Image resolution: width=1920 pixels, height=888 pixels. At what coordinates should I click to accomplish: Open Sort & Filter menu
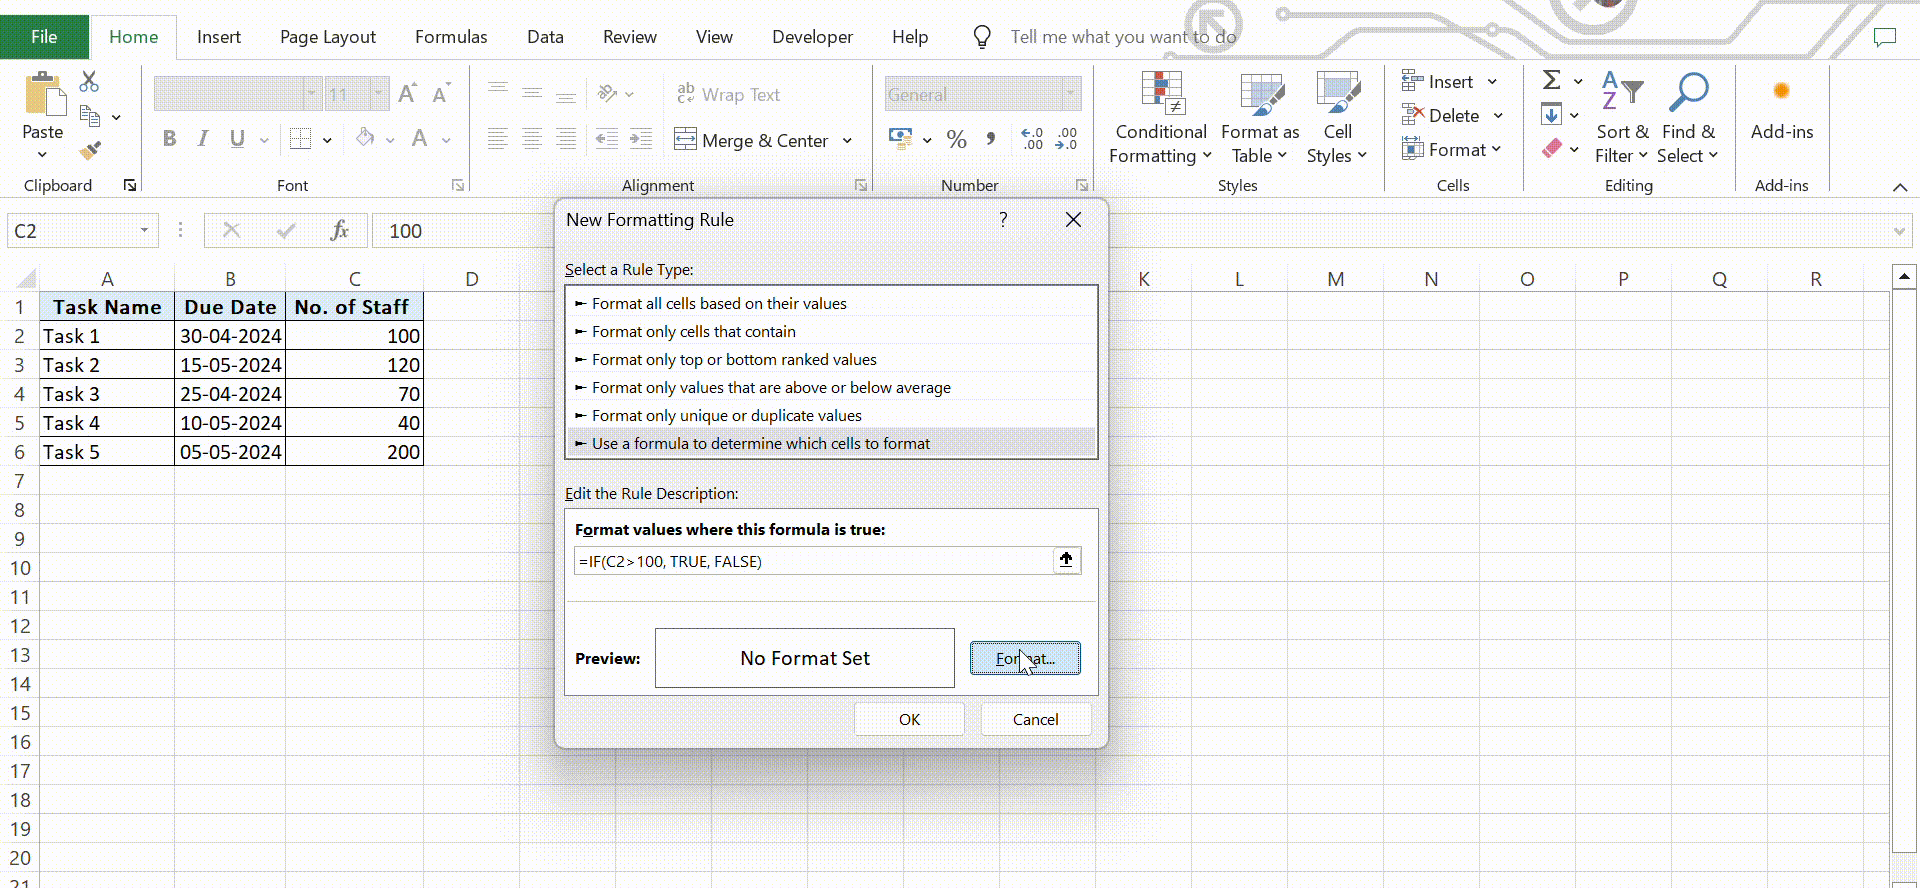pyautogui.click(x=1622, y=118)
